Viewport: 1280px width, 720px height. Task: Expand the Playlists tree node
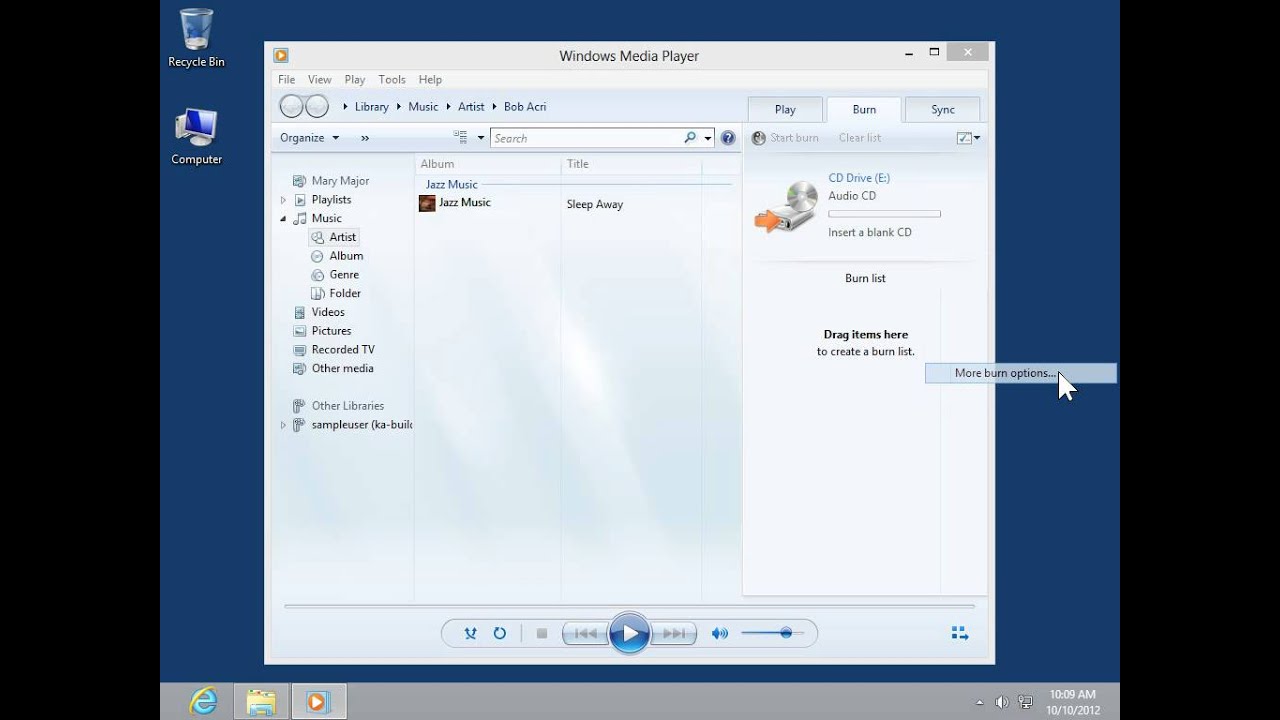tap(283, 200)
